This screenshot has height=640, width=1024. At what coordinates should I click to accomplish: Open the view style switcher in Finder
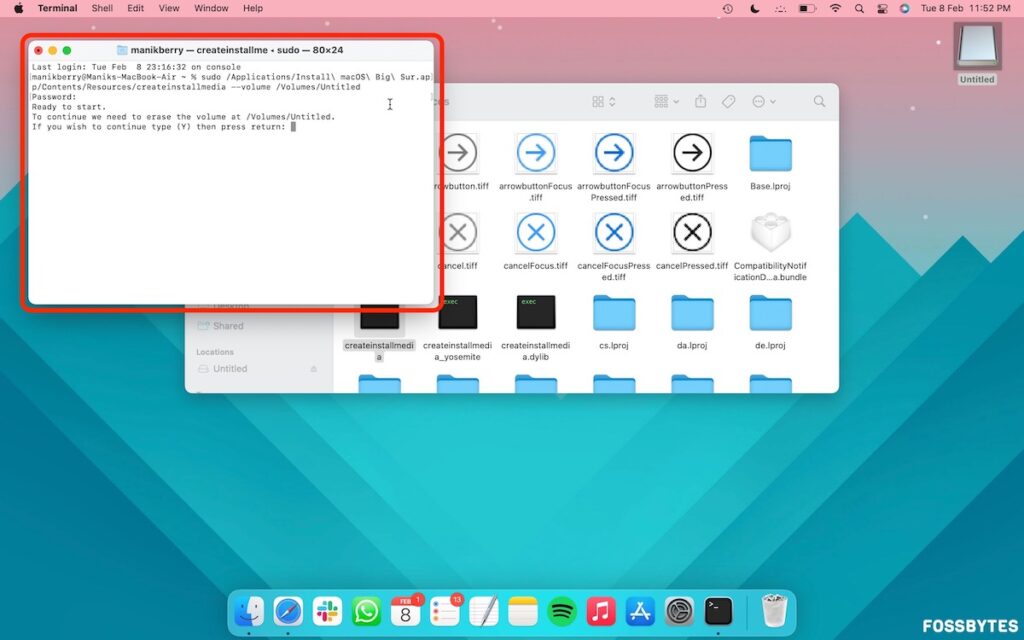point(599,100)
